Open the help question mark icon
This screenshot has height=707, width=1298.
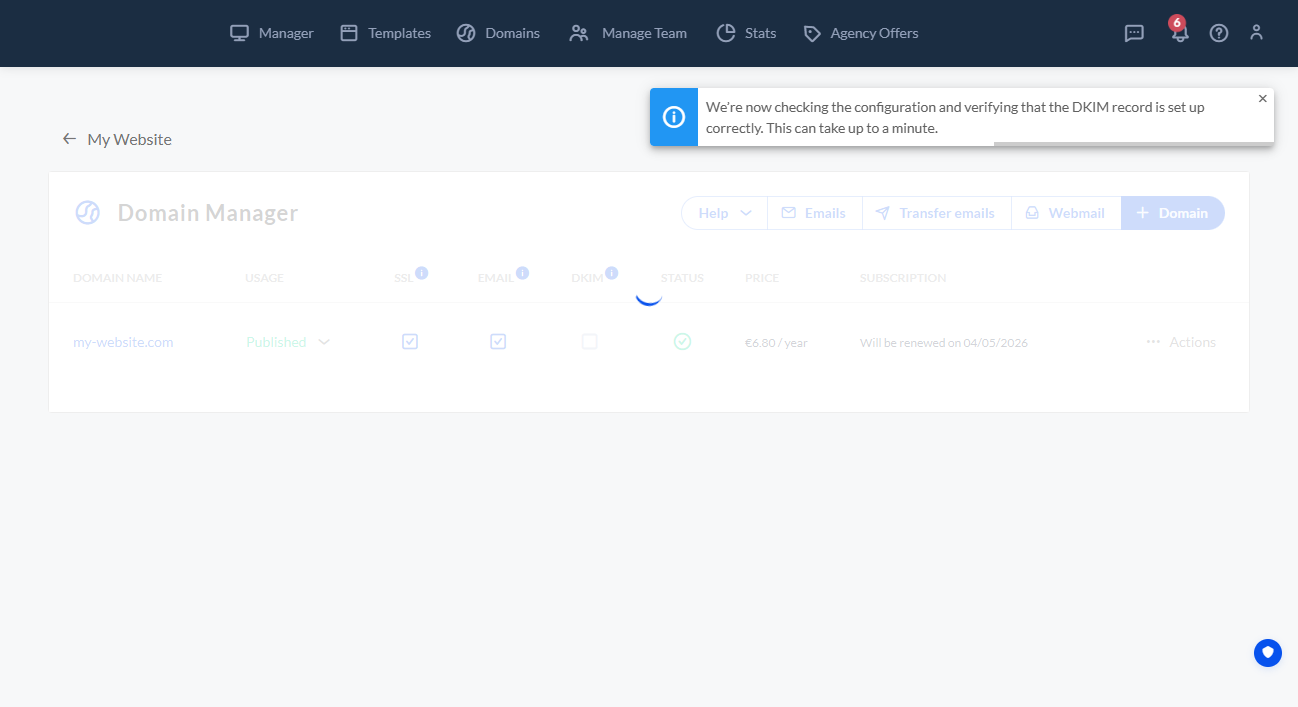(x=1218, y=33)
